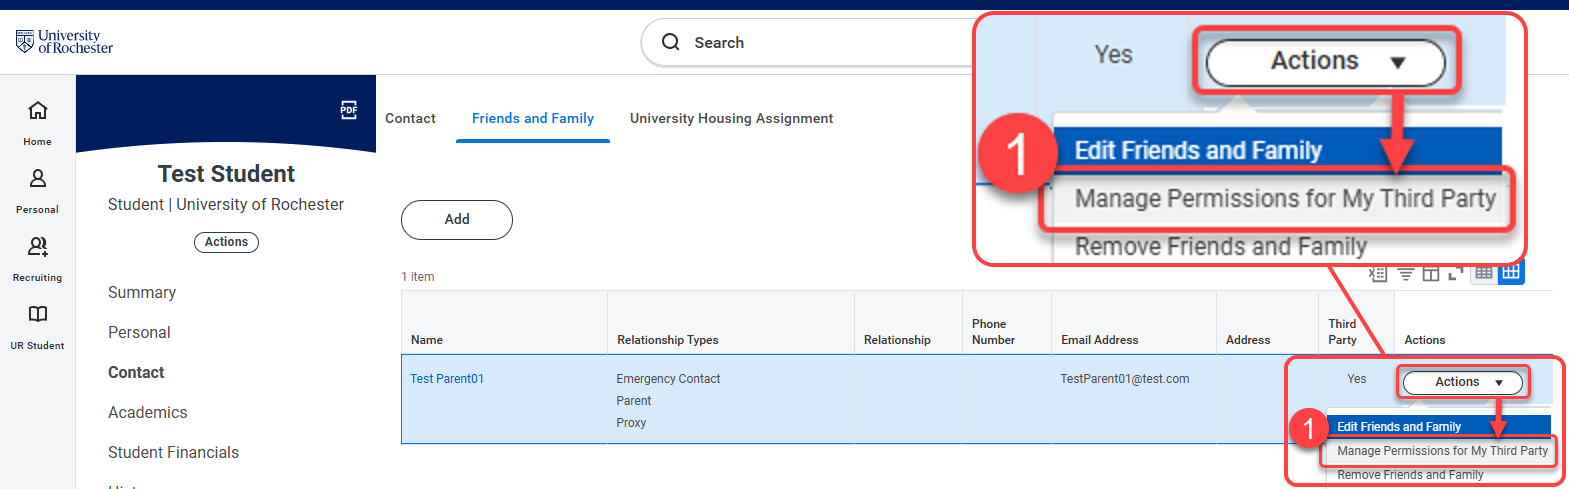Open the UR Student sidebar icon
1569x489 pixels.
pyautogui.click(x=37, y=326)
